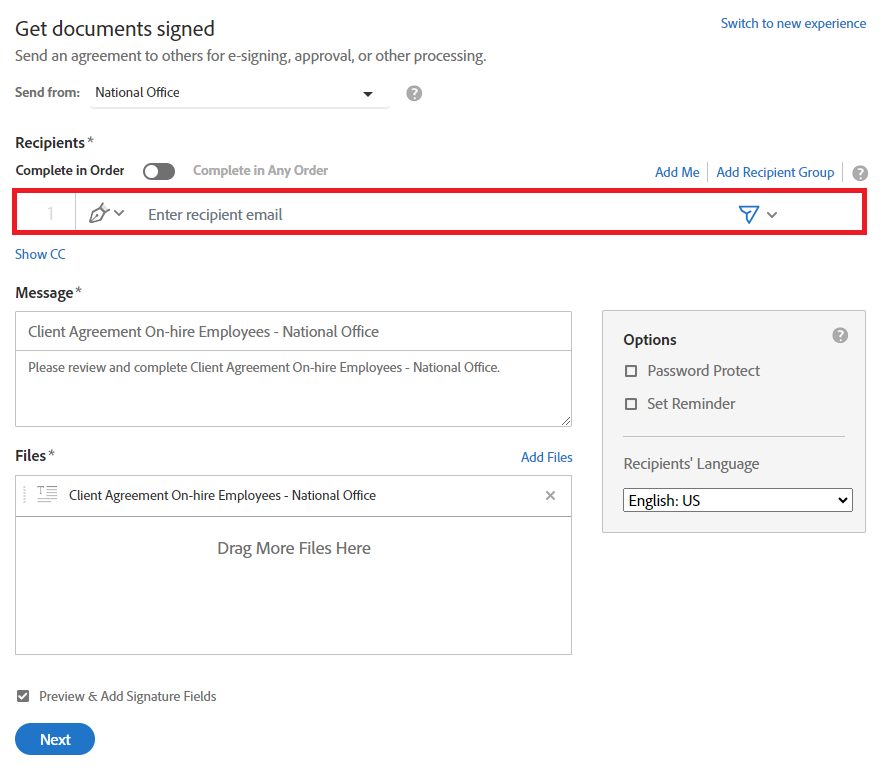Toggle Complete in Order switch
Screen dimensions: 887x777
tap(159, 171)
